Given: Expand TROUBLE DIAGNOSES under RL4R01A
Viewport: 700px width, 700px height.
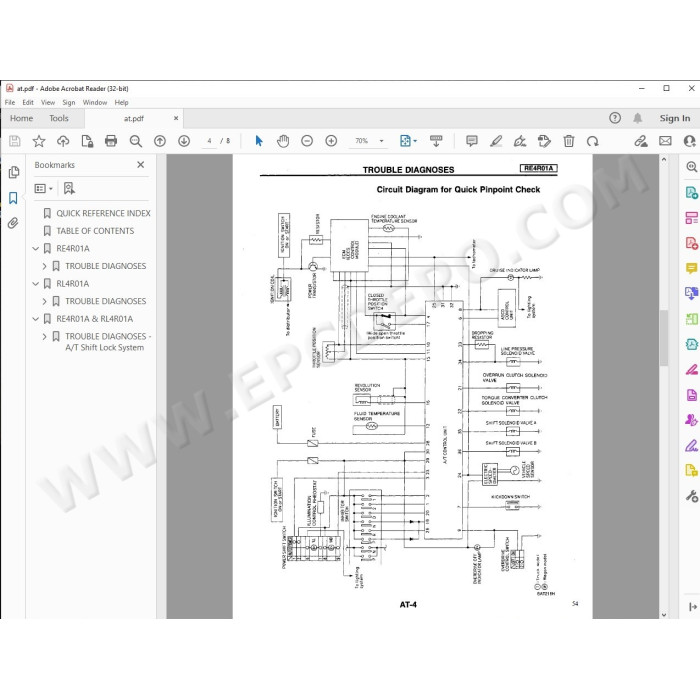Looking at the screenshot, I should (x=44, y=301).
